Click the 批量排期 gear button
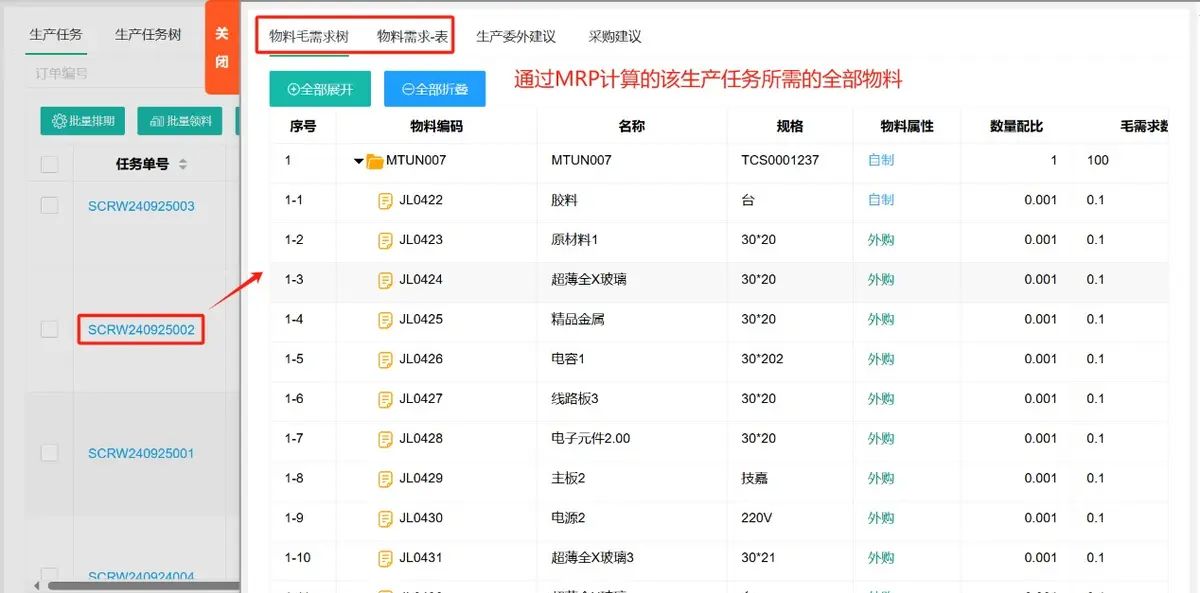 (83, 121)
